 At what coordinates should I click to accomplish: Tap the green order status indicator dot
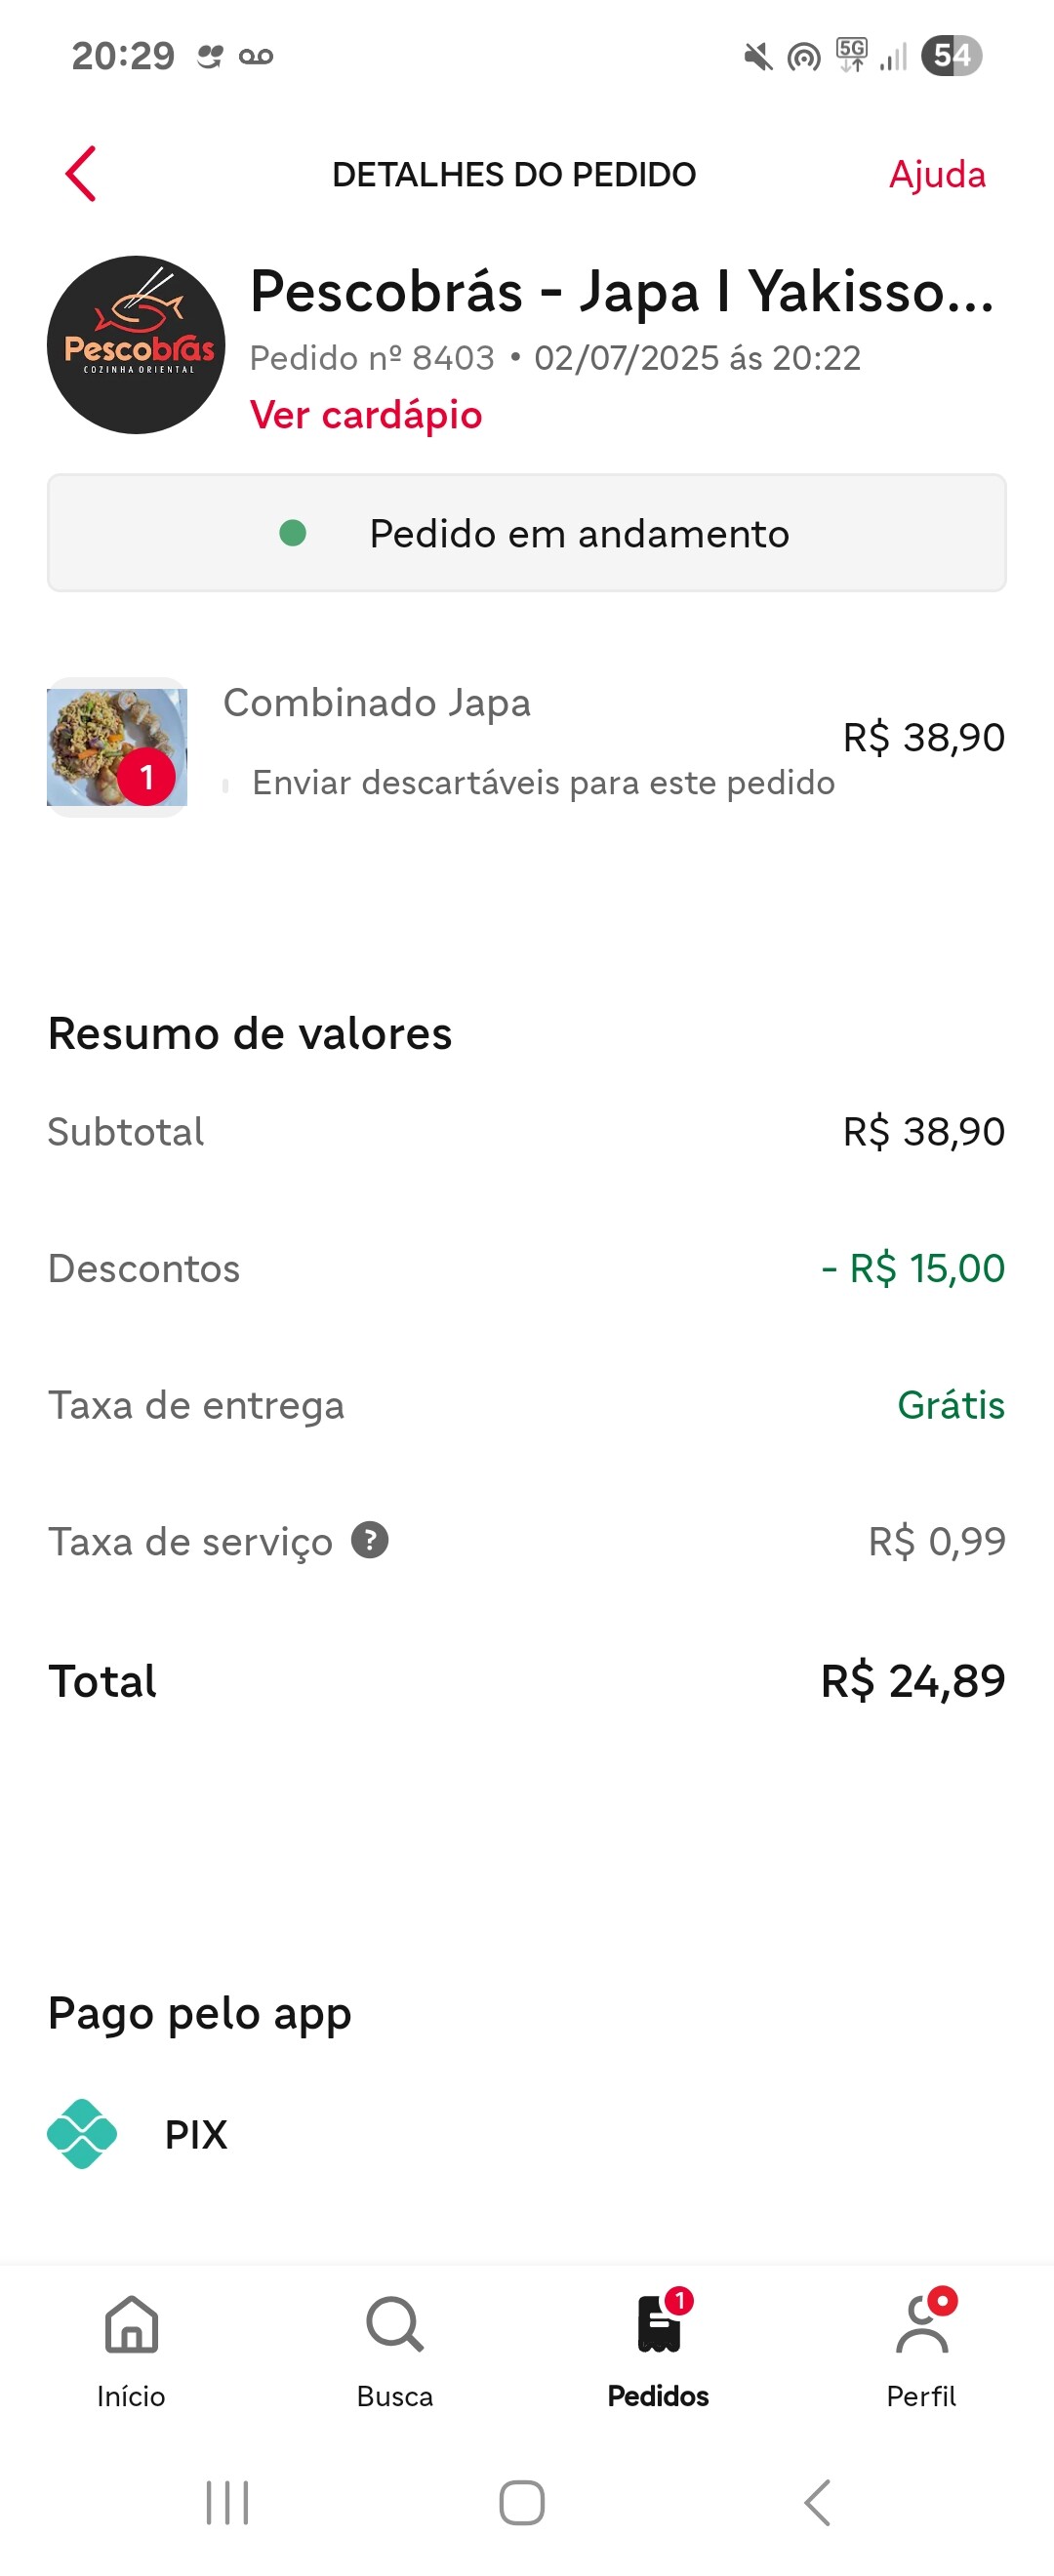293,533
